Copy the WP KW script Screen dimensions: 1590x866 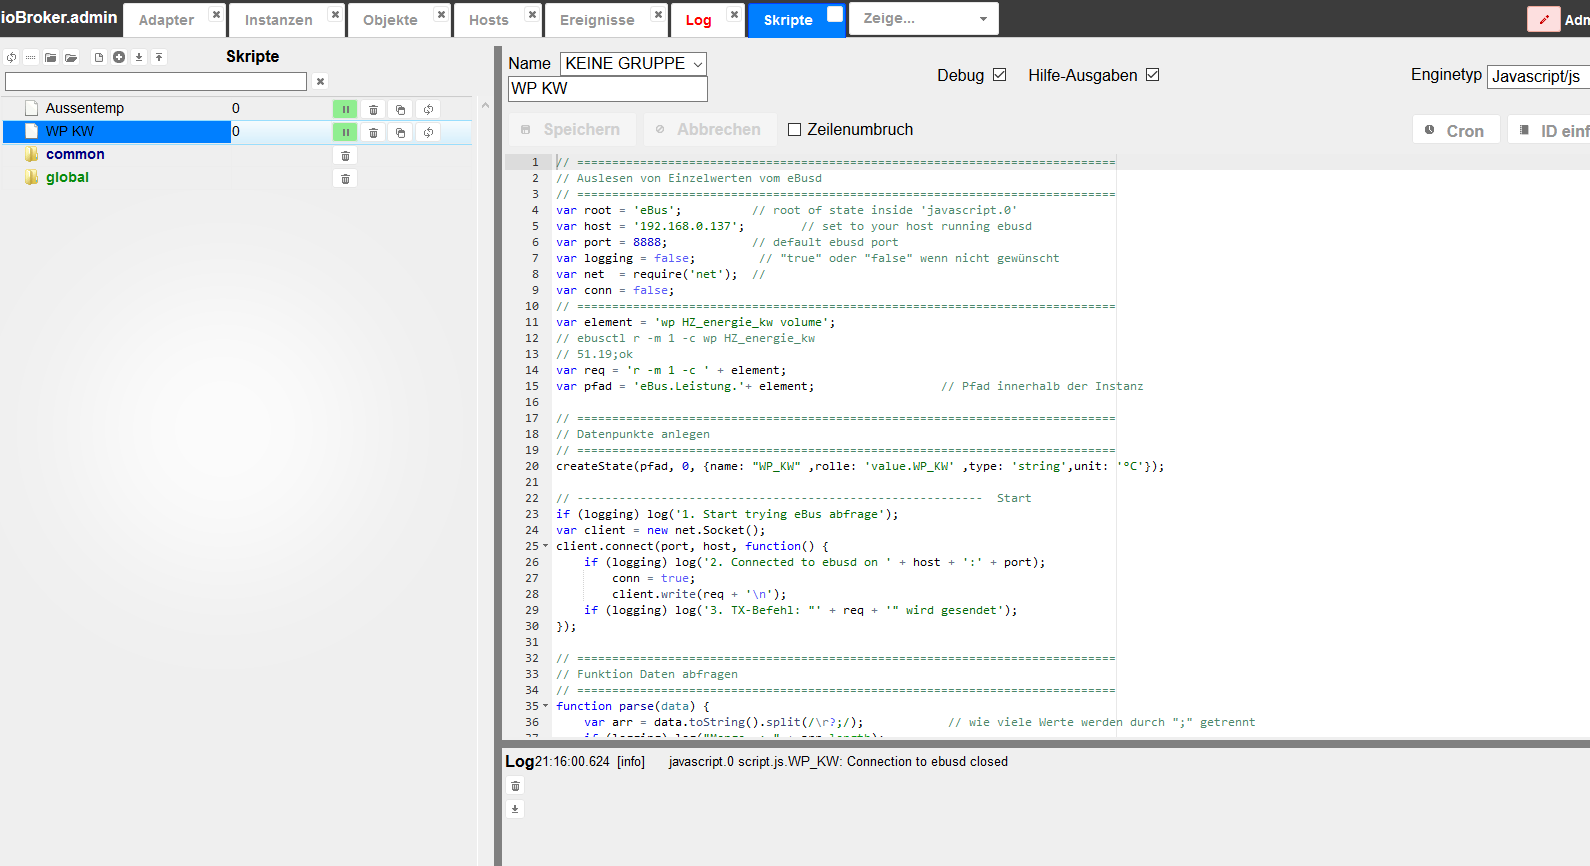pos(400,132)
